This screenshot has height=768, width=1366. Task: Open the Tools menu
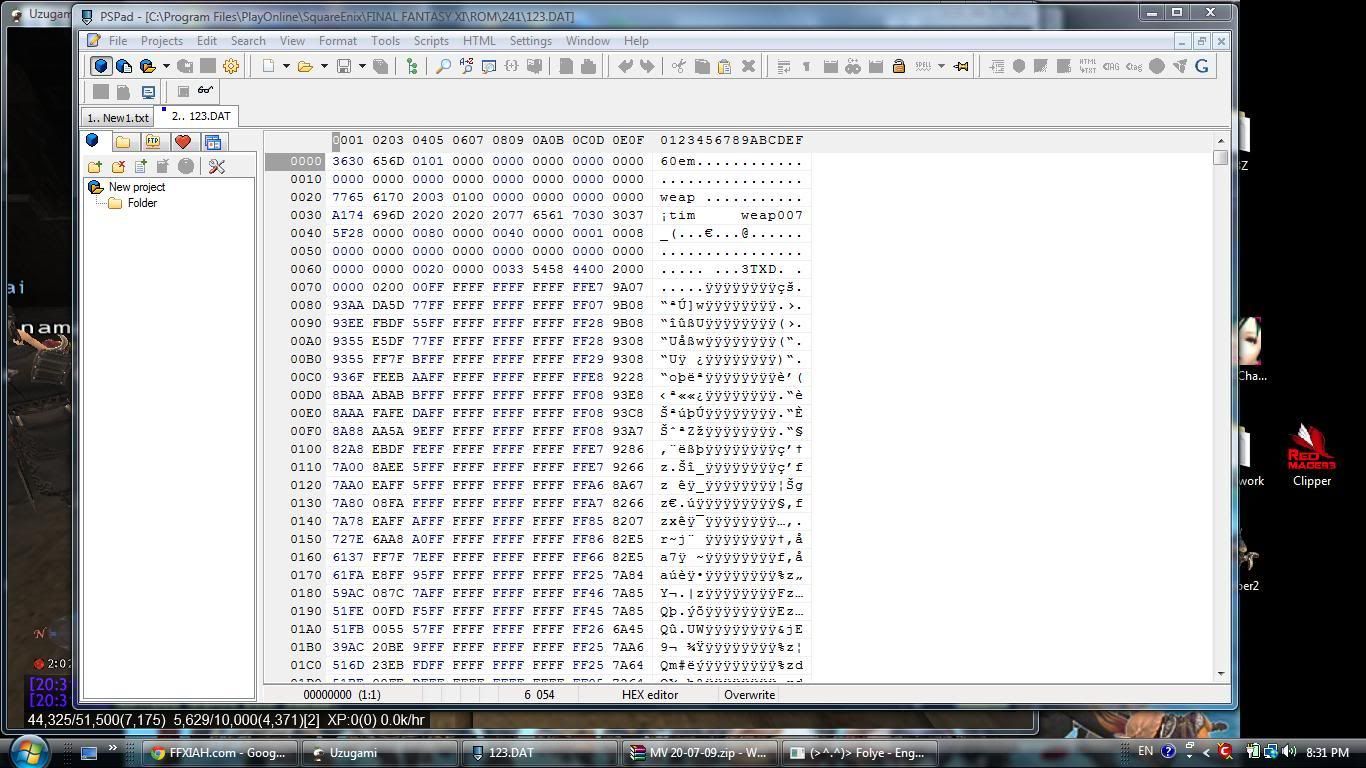click(385, 41)
